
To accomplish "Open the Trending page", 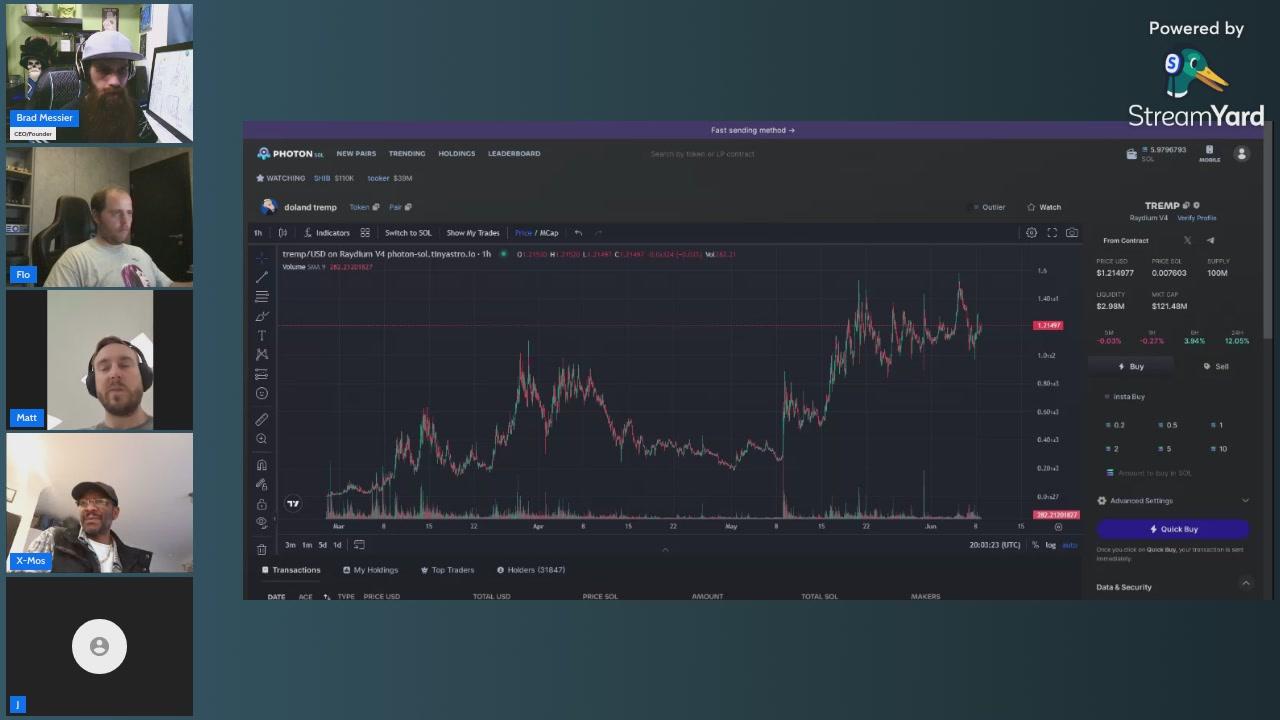I will click(x=407, y=153).
